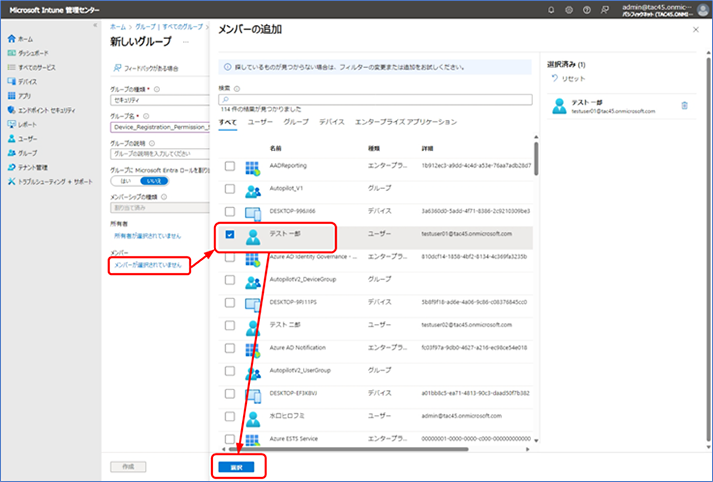Open the notifications bell icon
This screenshot has height=482, width=713.
551,10
